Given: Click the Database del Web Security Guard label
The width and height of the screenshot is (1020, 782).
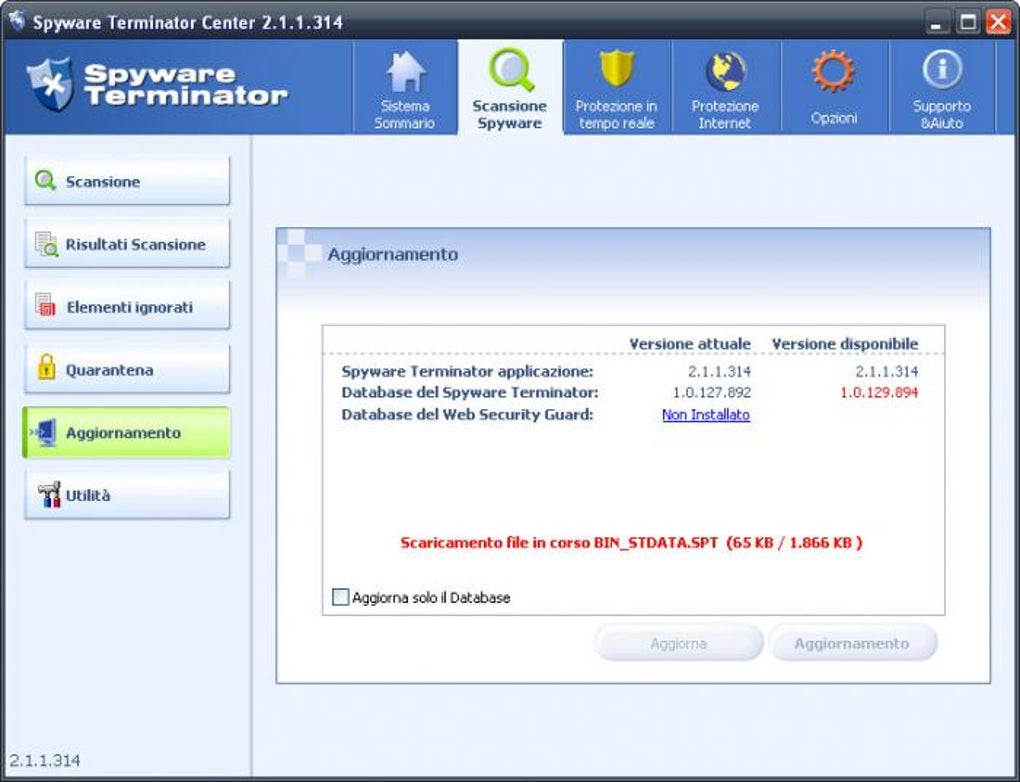Looking at the screenshot, I should click(467, 414).
